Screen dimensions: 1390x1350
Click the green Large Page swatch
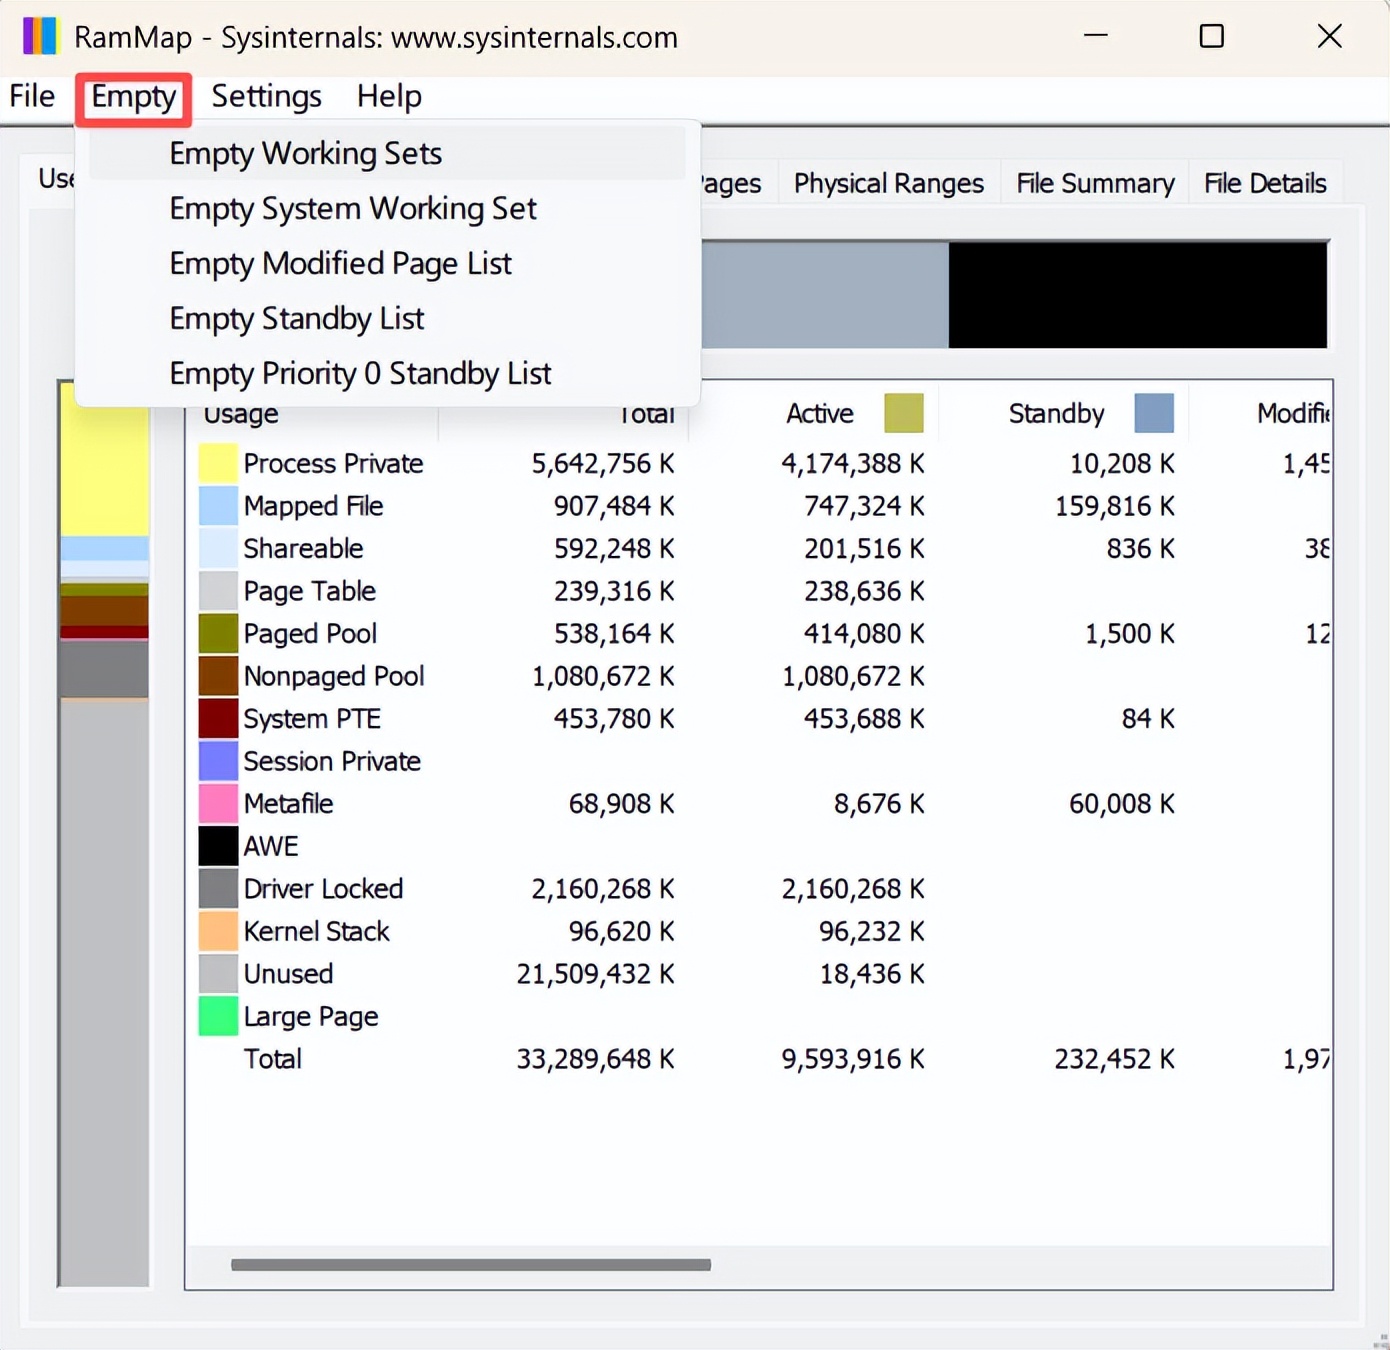pyautogui.click(x=218, y=1016)
